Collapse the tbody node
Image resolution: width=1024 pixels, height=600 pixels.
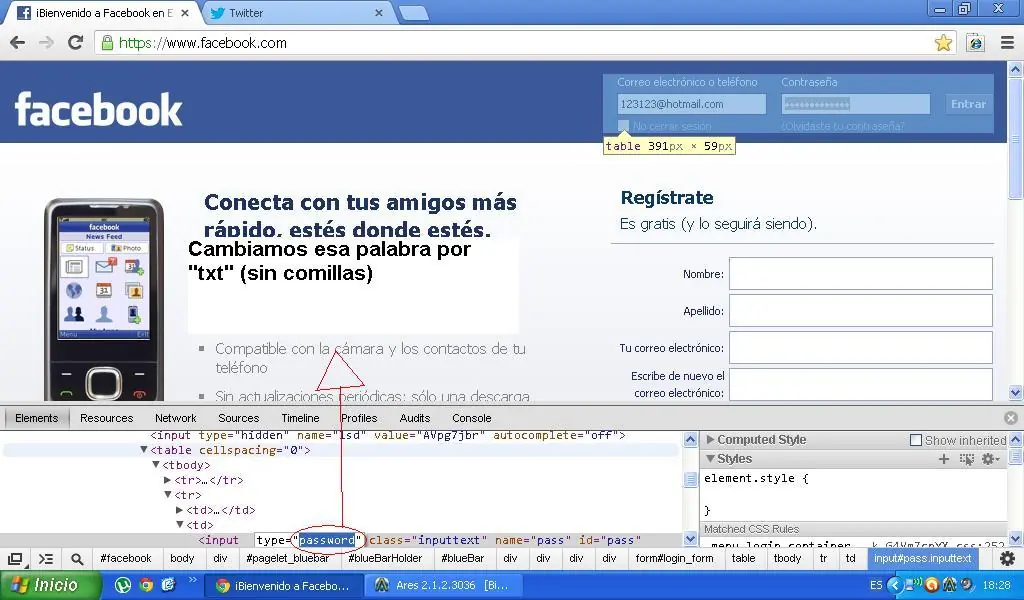[x=156, y=465]
